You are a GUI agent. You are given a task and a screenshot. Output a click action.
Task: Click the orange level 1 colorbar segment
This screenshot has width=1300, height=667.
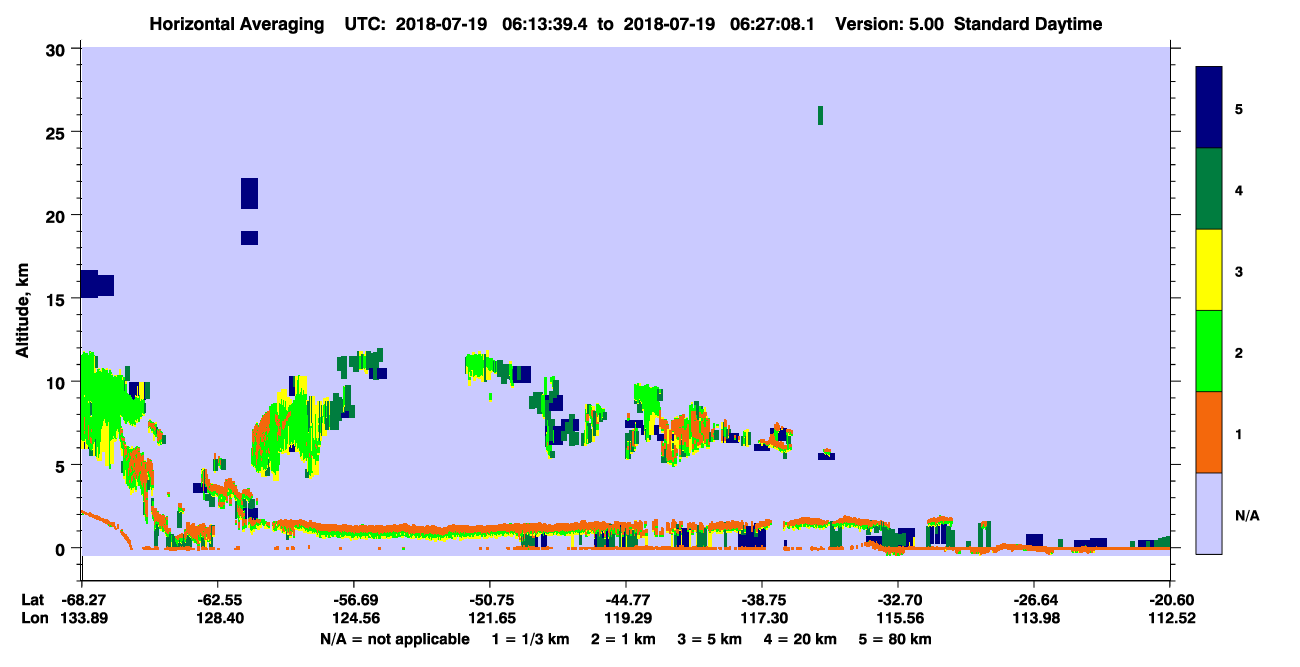(x=1209, y=432)
